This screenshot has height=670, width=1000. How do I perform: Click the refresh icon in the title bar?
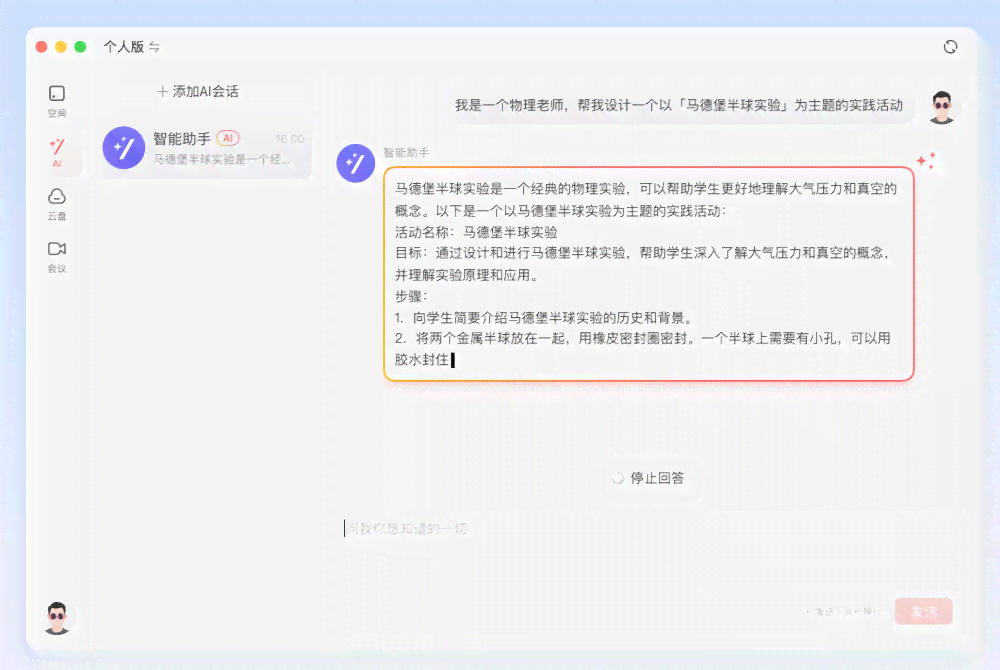tap(950, 47)
